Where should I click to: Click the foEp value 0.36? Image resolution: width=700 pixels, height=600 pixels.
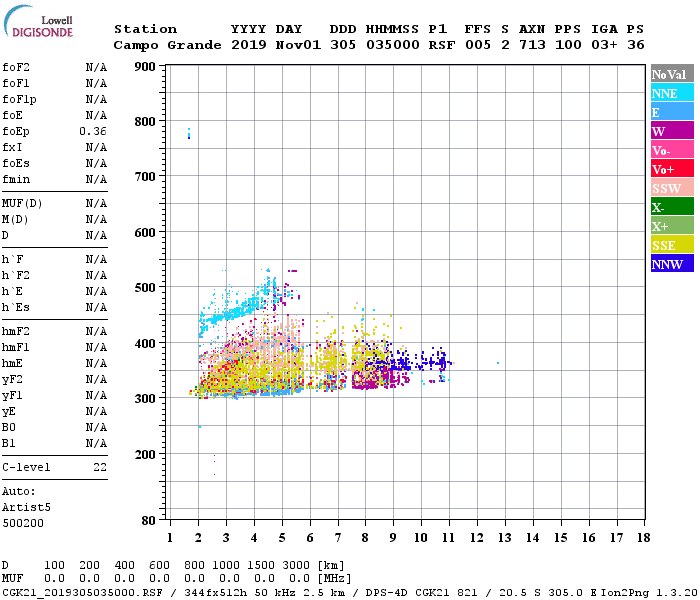pos(93,131)
